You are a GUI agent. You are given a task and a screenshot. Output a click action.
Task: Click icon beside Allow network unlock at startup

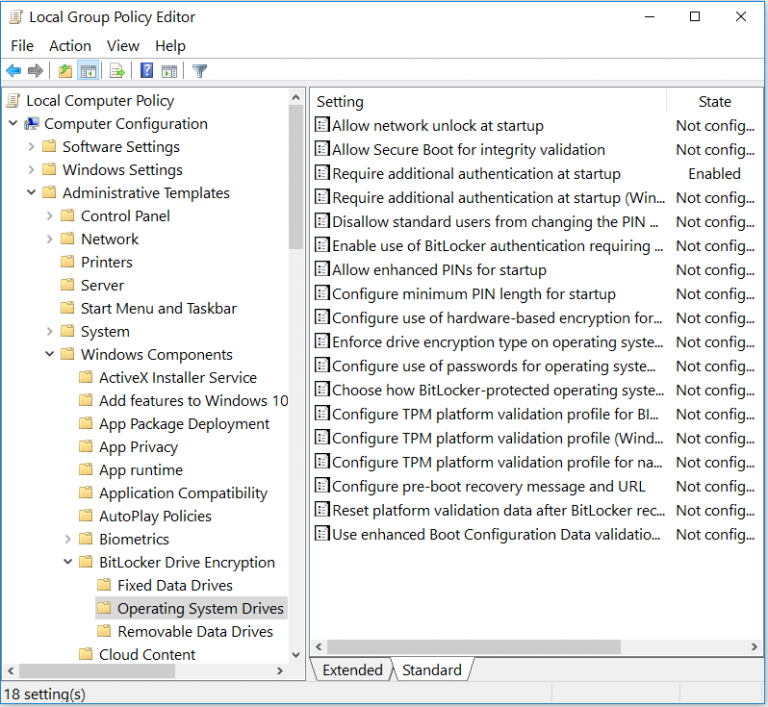(x=322, y=125)
